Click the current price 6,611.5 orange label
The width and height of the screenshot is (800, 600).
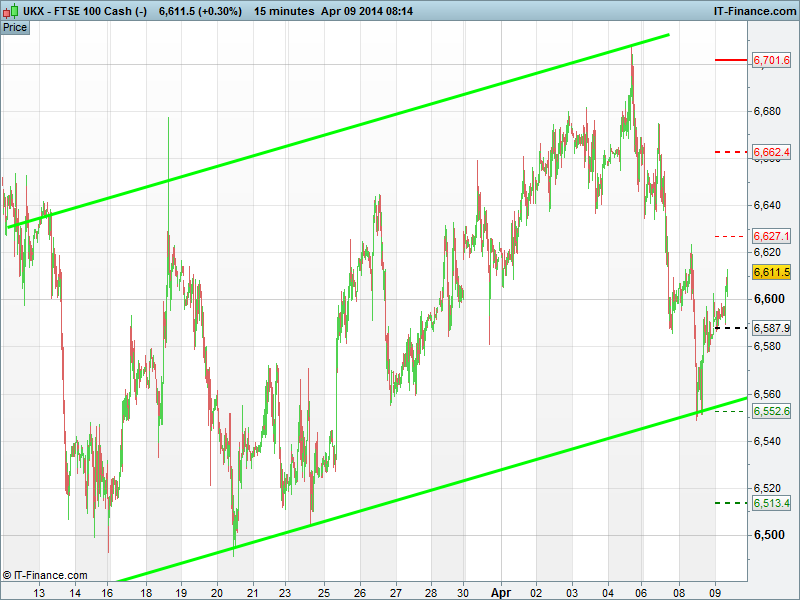point(771,272)
